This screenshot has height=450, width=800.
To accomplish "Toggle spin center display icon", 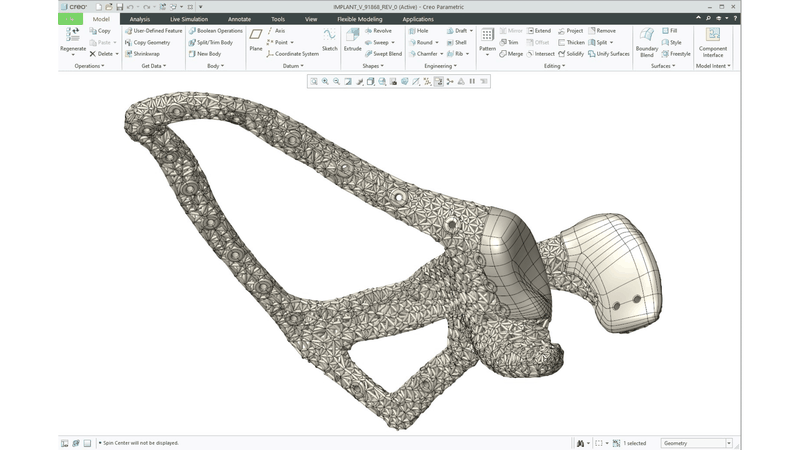I will [450, 81].
